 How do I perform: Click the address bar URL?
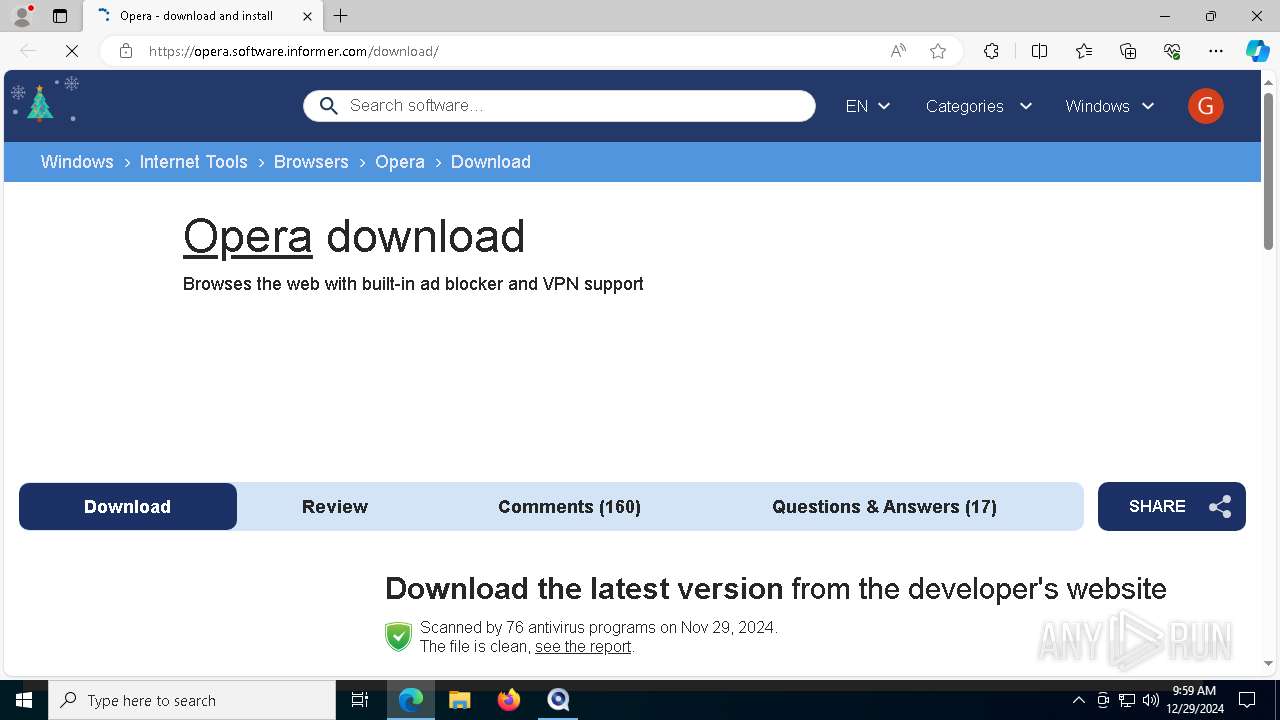pyautogui.click(x=294, y=51)
